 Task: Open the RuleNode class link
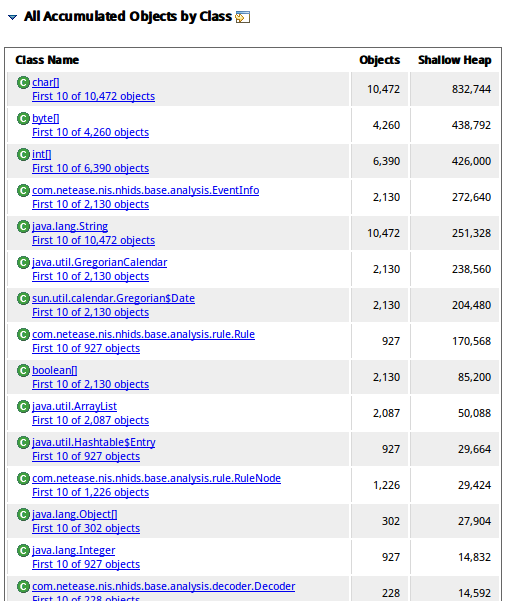click(156, 478)
